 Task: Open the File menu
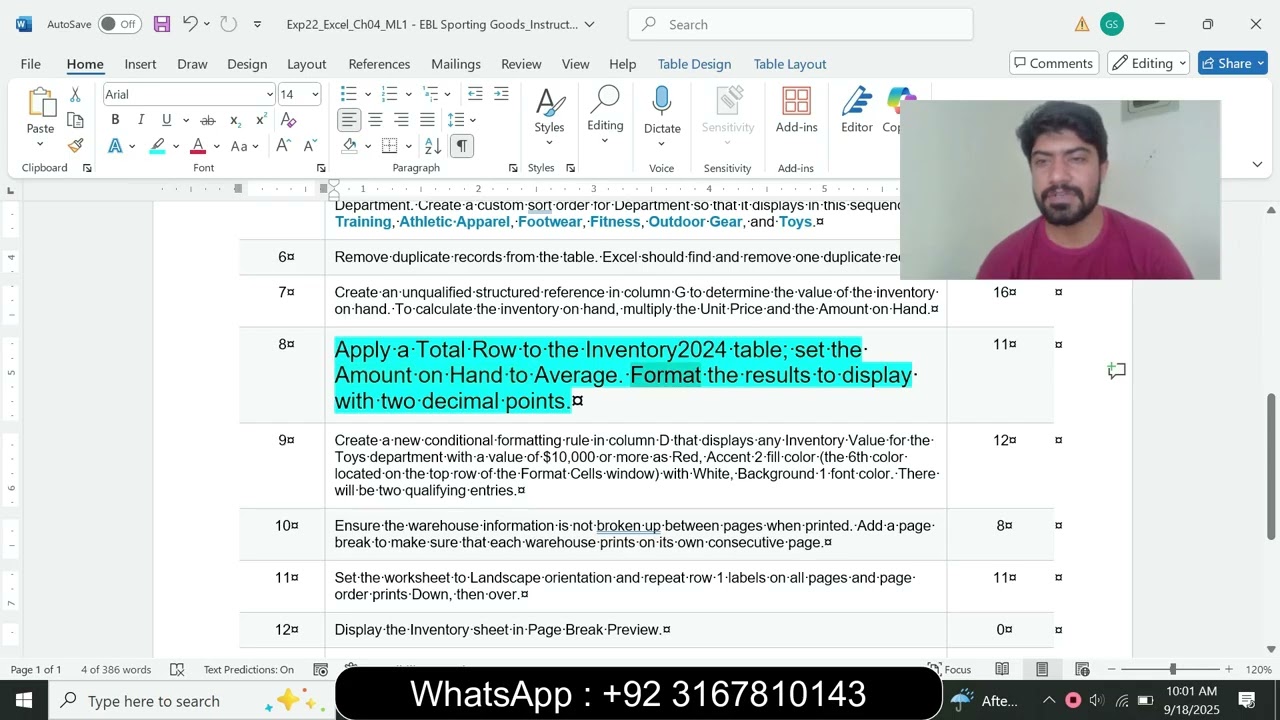pyautogui.click(x=31, y=63)
